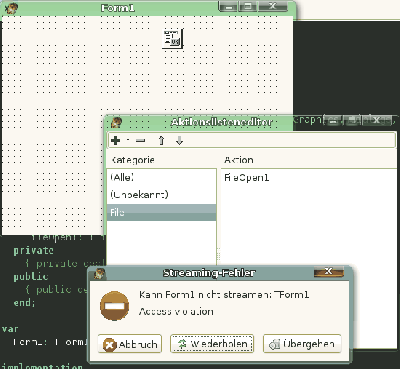This screenshot has width=400, height=369.
Task: Click the 'Kann Form1 nicht streamen' message
Action: (x=224, y=295)
